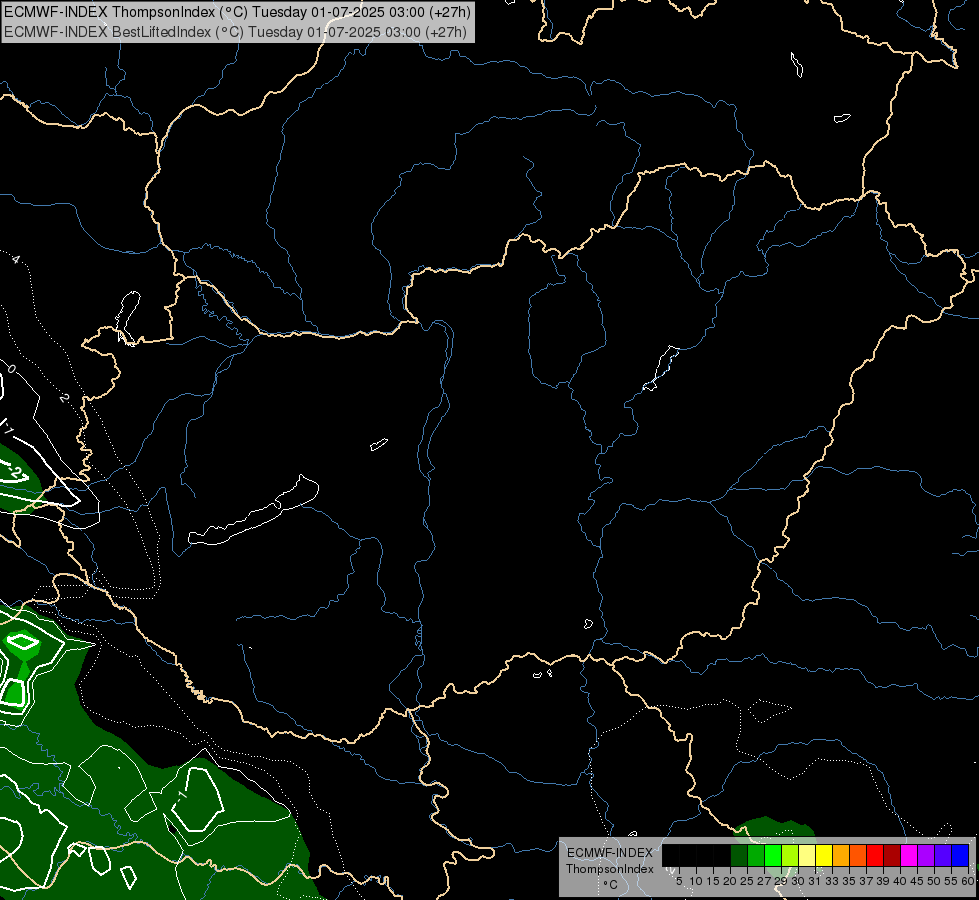979x900 pixels.
Task: Select the bright green 27-29 legend swatch
Action: pyautogui.click(x=773, y=855)
